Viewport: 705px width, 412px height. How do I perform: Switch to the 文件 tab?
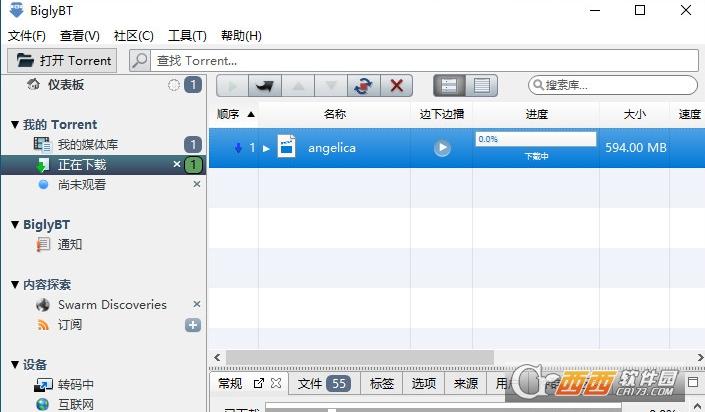[324, 383]
